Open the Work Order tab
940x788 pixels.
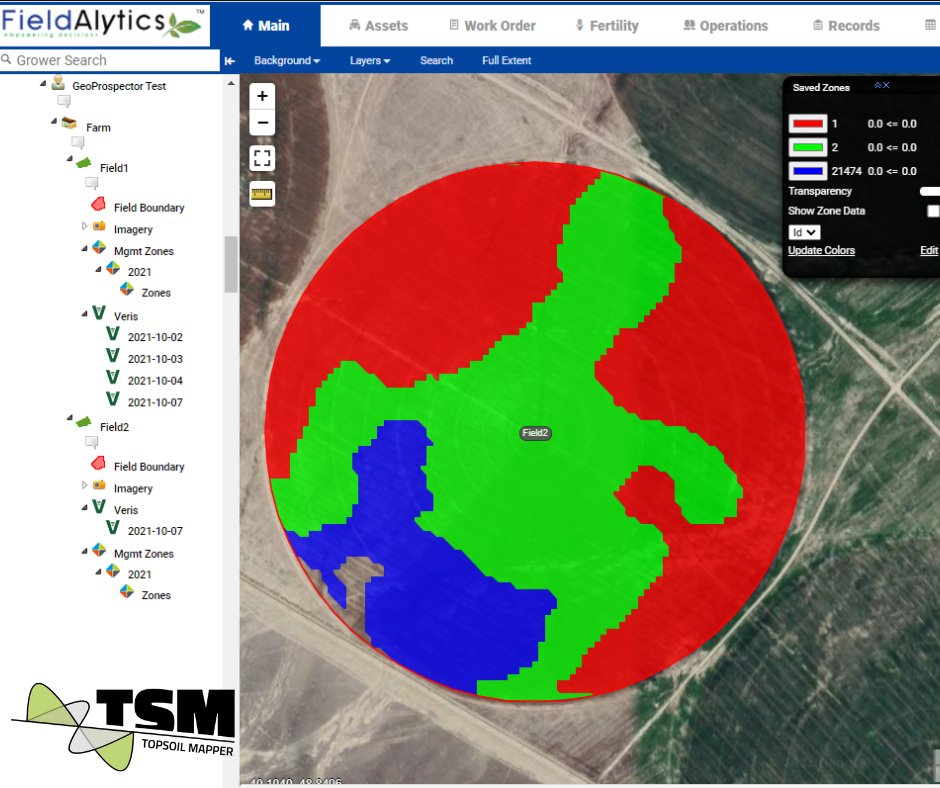pos(492,26)
